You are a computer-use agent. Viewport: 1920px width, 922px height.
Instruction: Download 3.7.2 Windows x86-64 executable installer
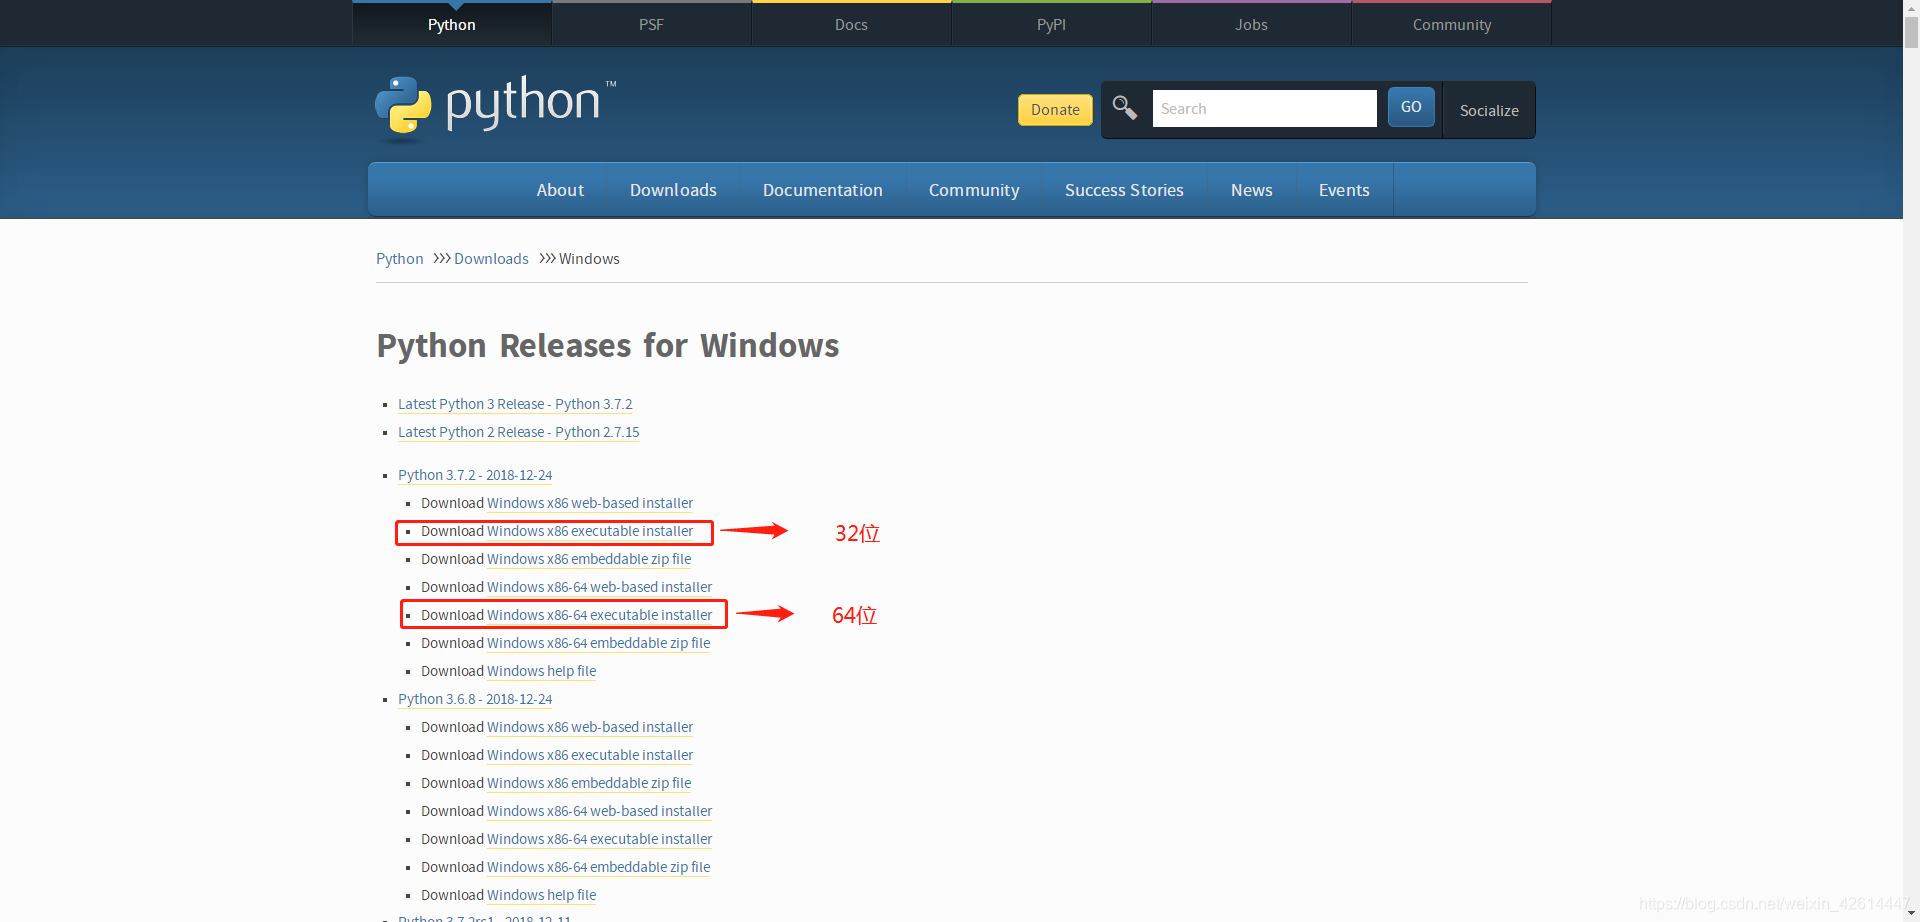coord(600,615)
